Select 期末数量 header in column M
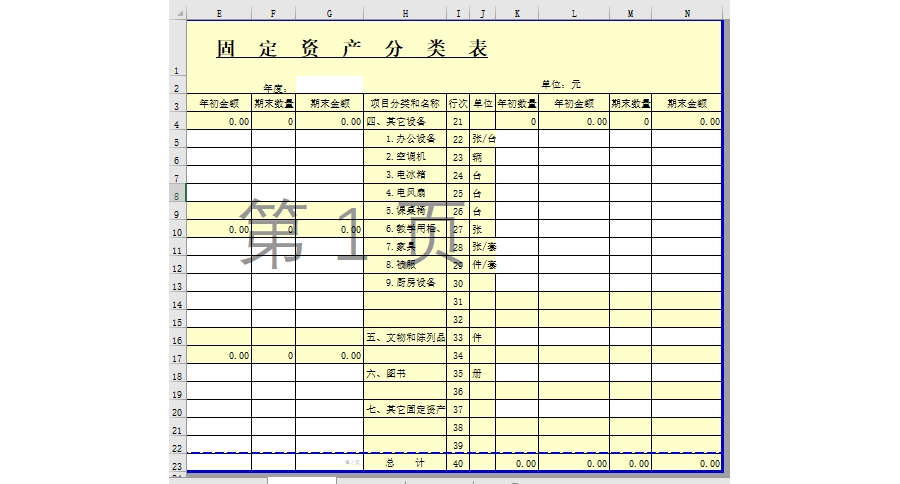The image size is (900, 484). coord(631,103)
